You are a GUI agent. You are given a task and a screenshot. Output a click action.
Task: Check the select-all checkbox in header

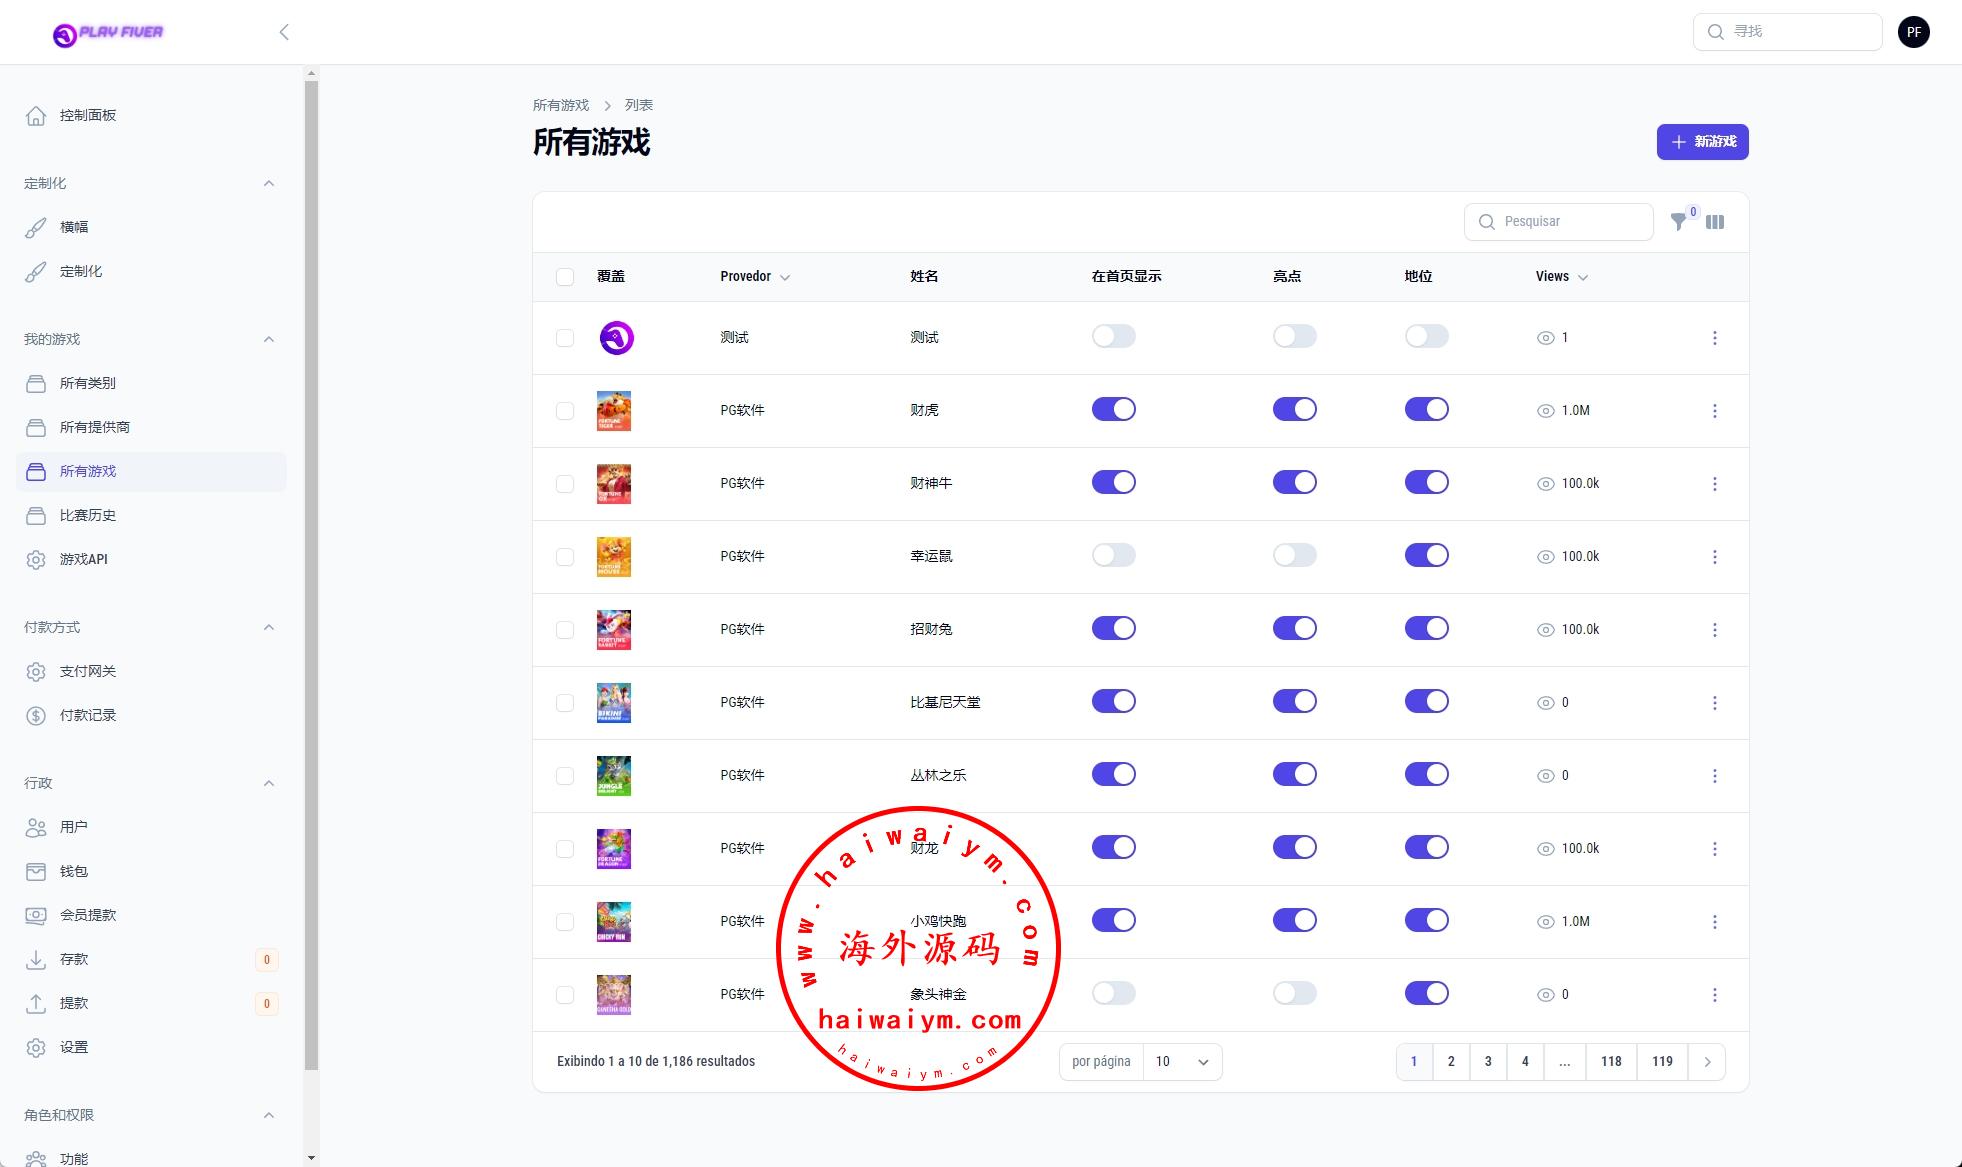point(565,277)
